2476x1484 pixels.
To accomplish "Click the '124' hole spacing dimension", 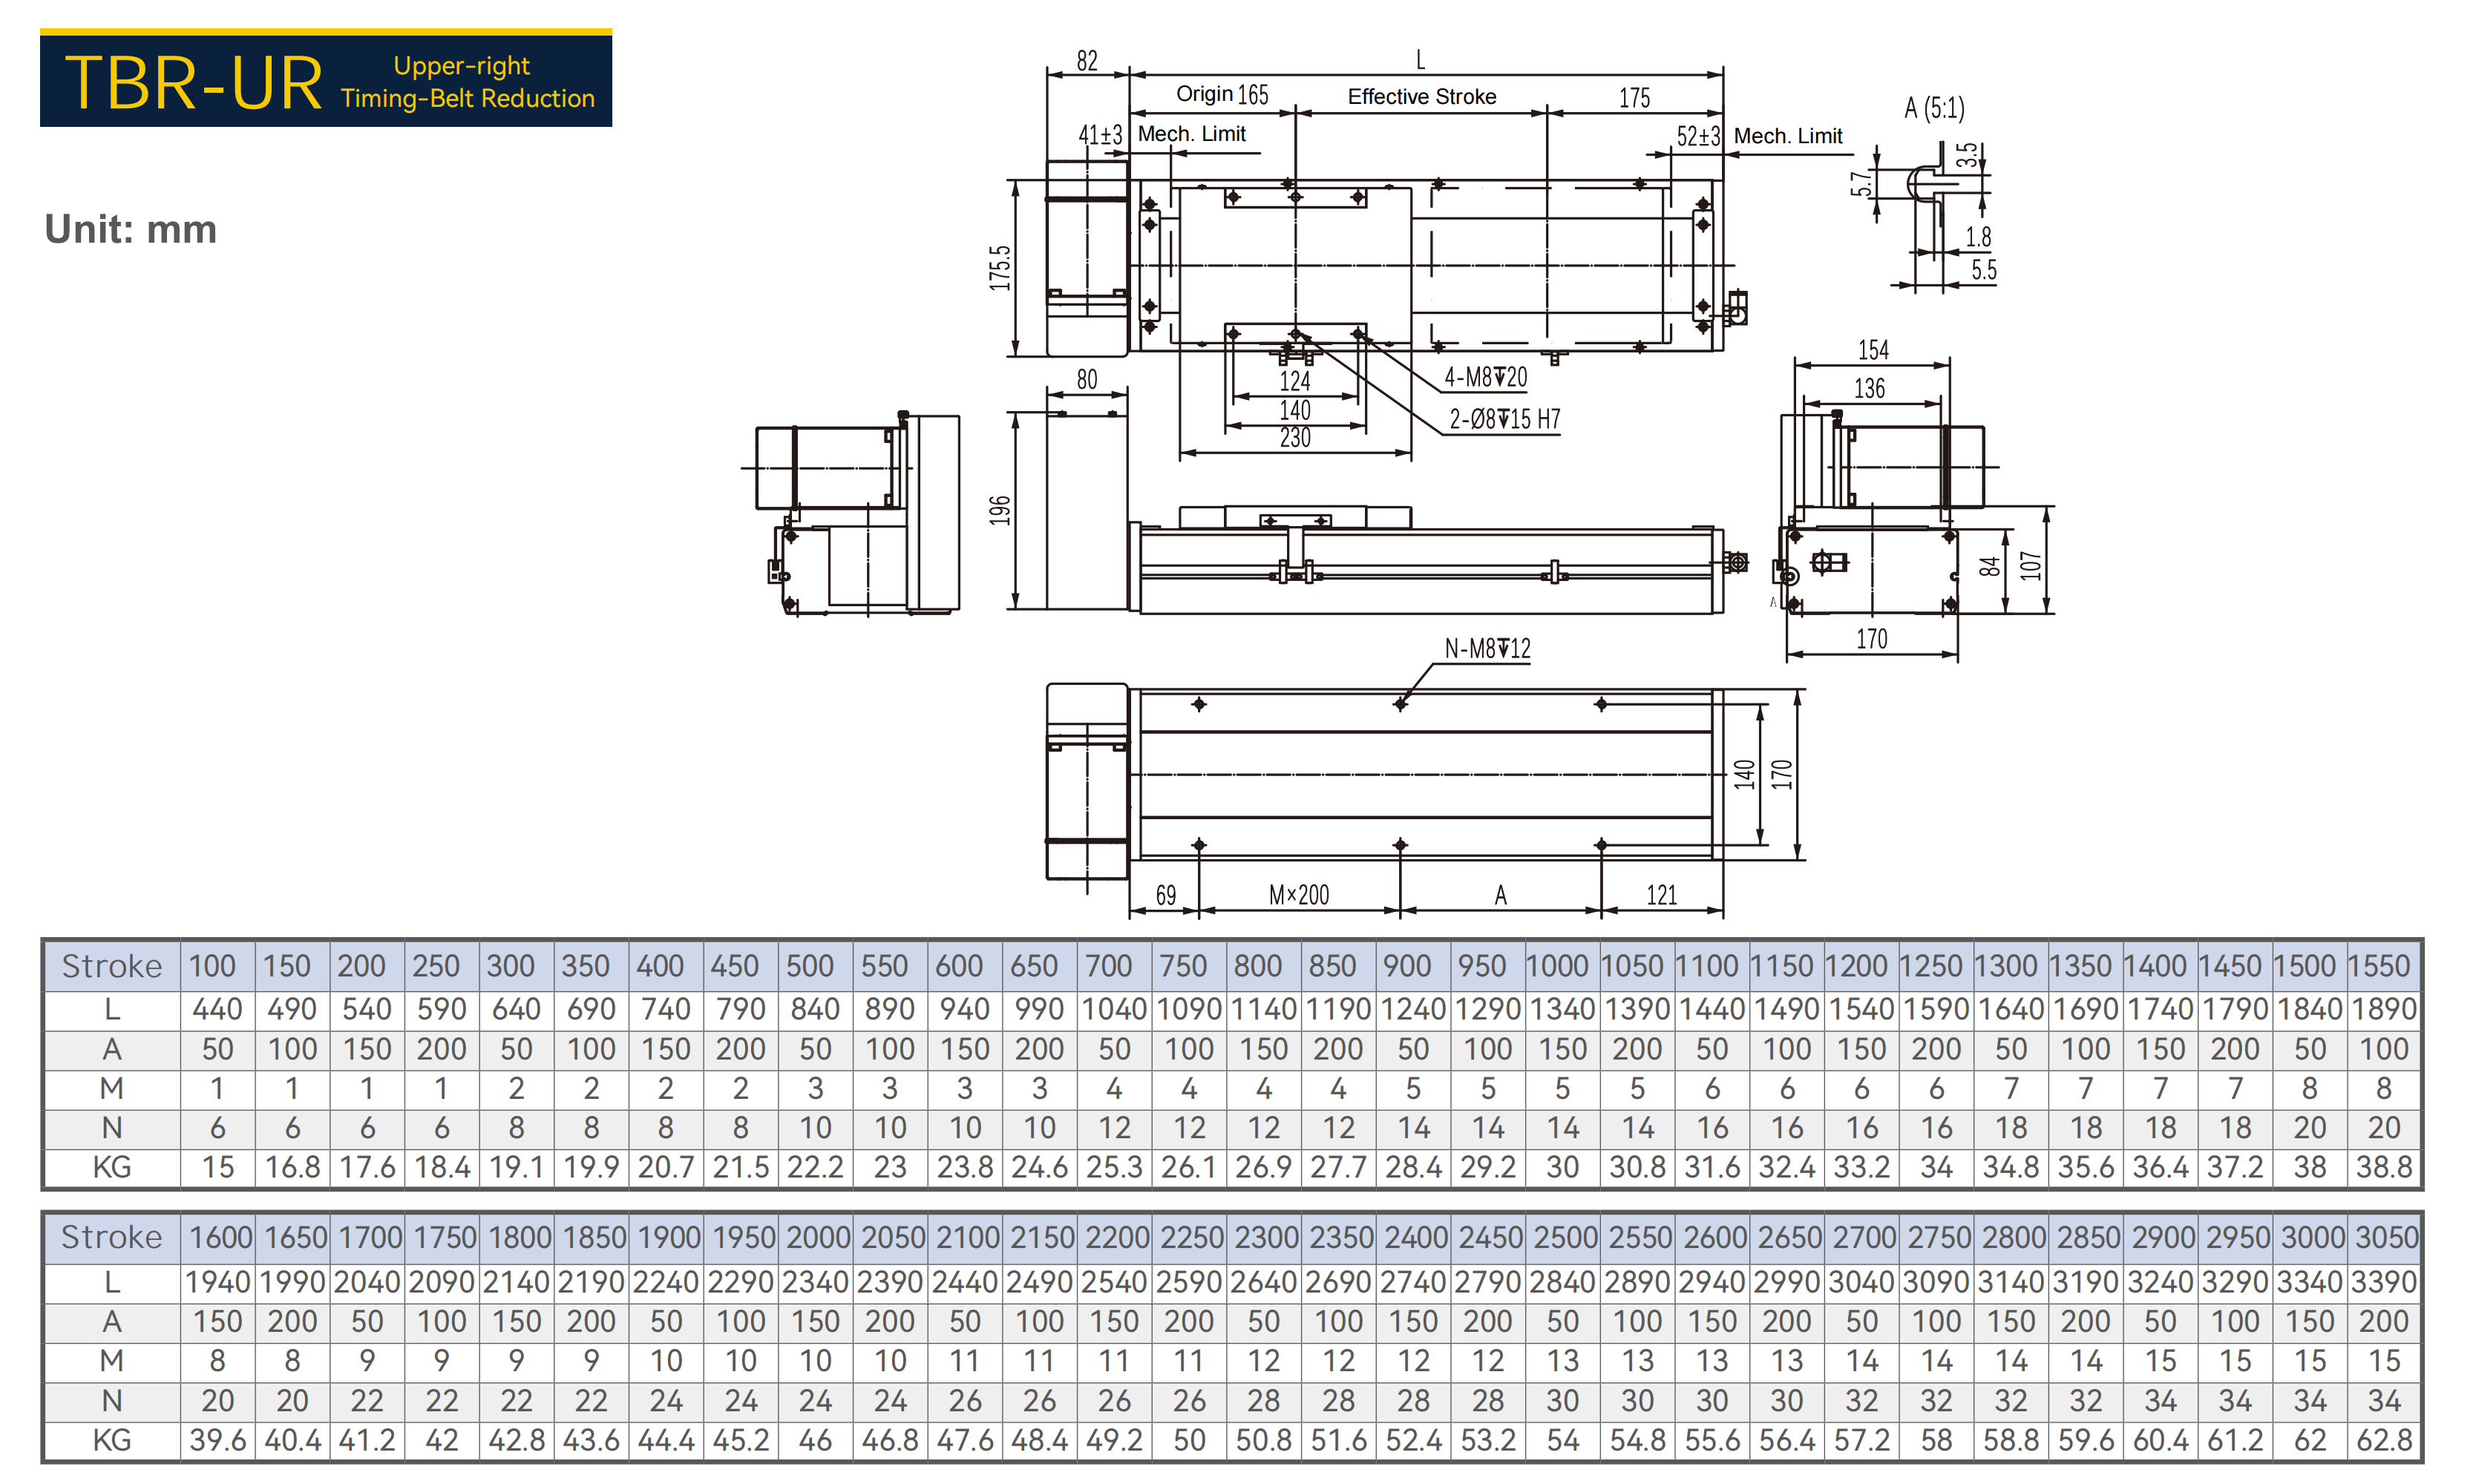I will [x=1295, y=381].
